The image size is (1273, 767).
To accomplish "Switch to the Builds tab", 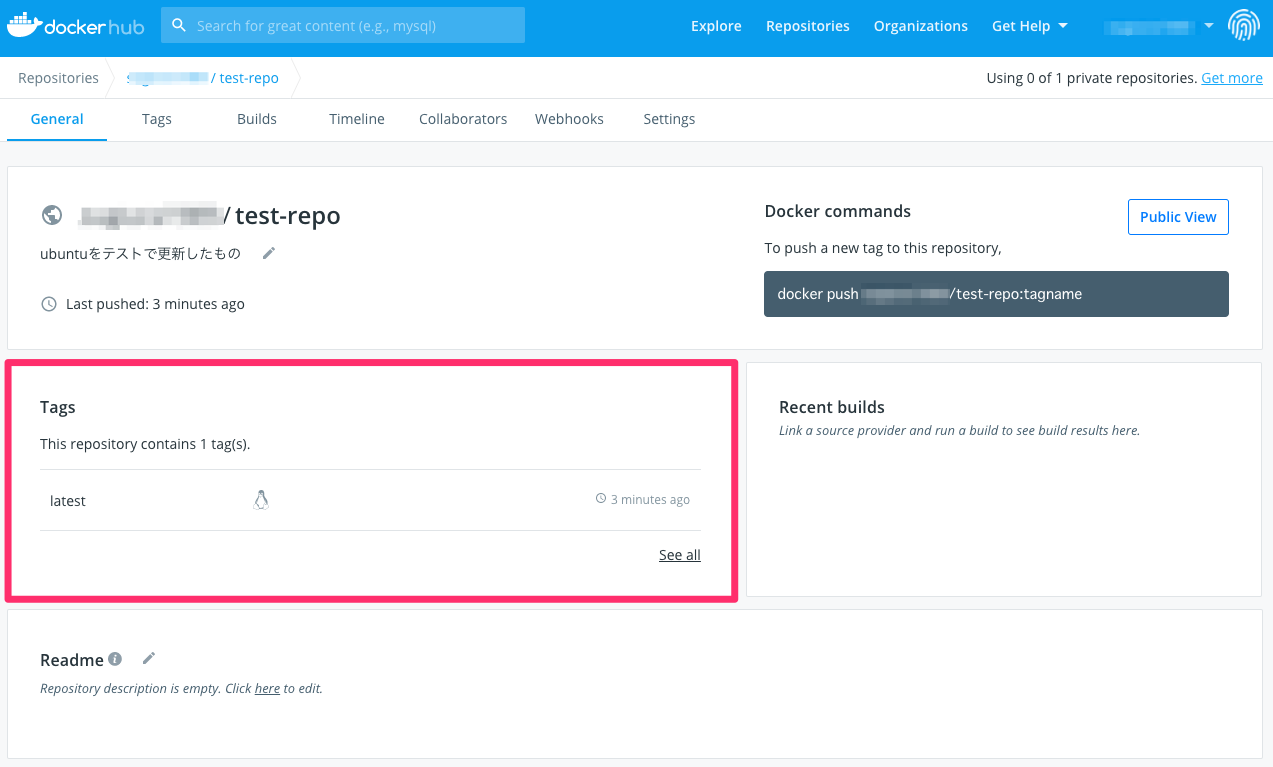I will pos(257,119).
